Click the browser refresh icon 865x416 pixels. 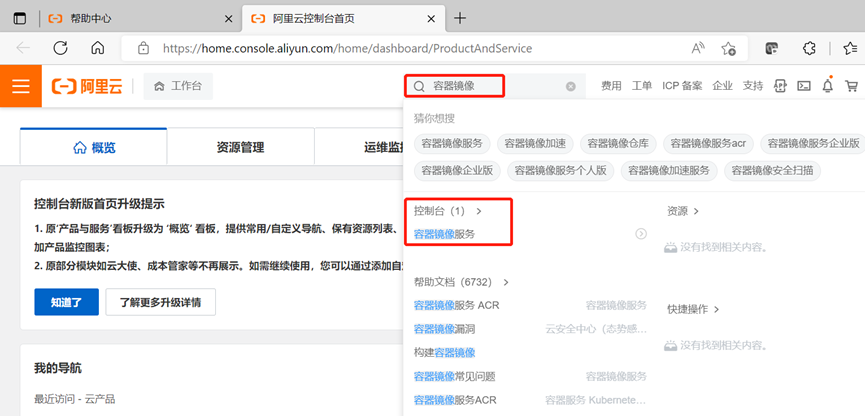[x=60, y=48]
